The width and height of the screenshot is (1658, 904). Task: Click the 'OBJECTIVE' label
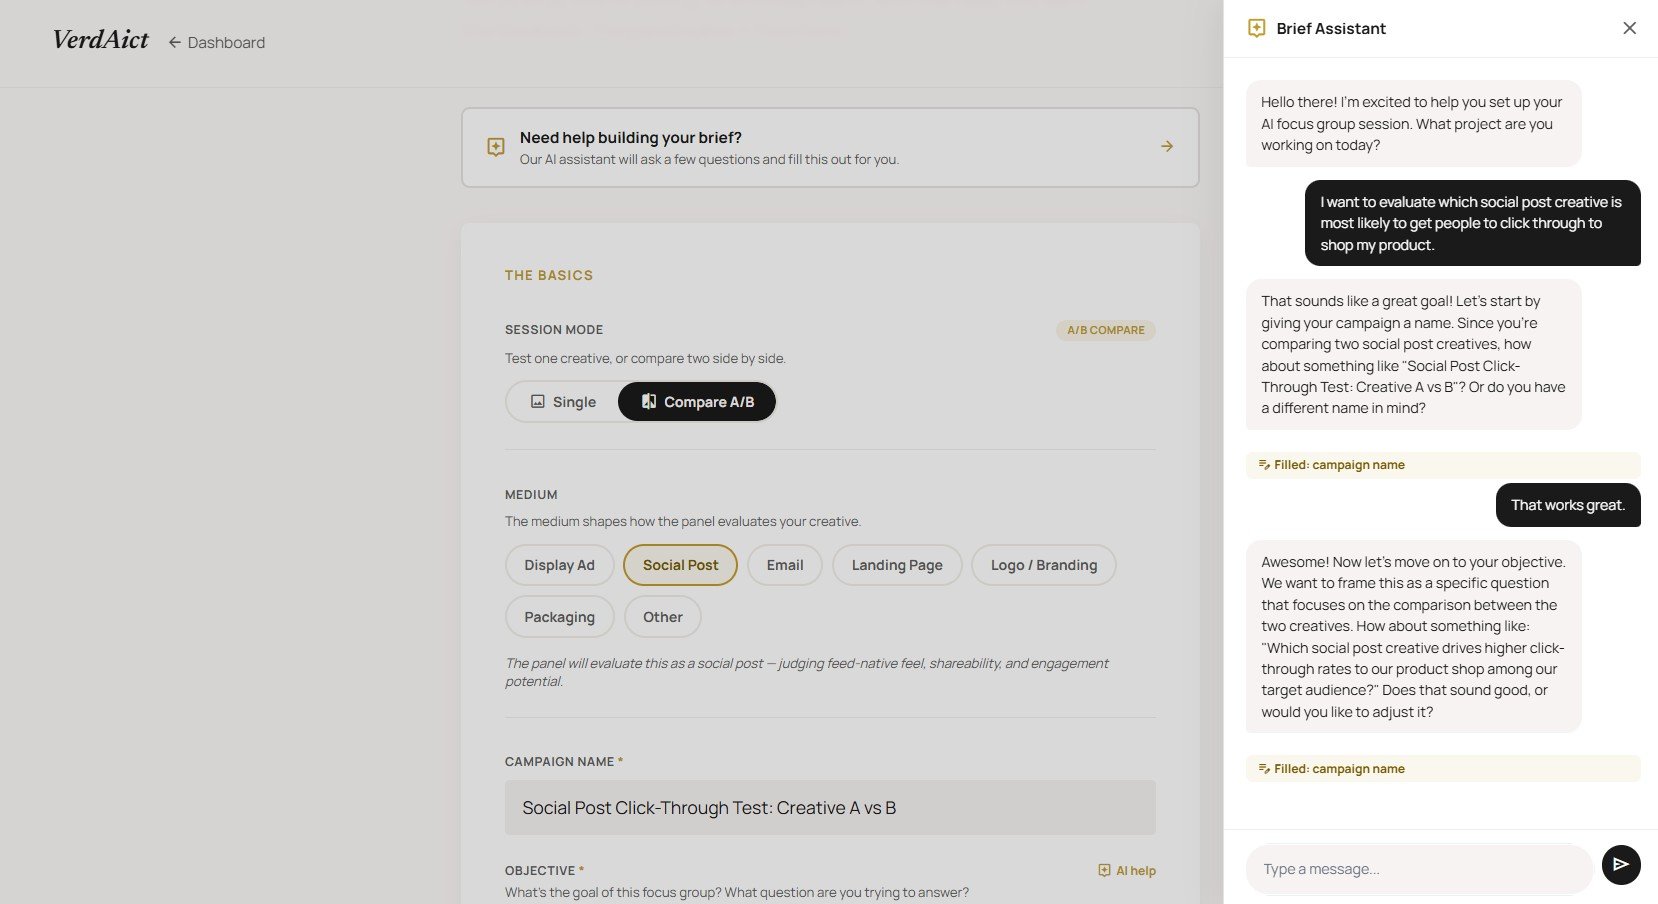coord(540,871)
